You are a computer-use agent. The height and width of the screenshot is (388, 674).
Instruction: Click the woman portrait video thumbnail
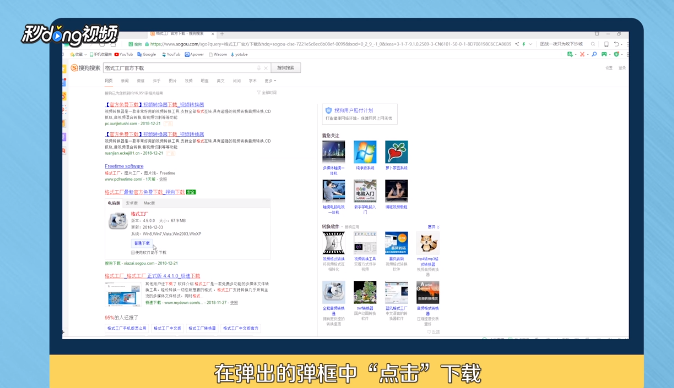point(396,191)
